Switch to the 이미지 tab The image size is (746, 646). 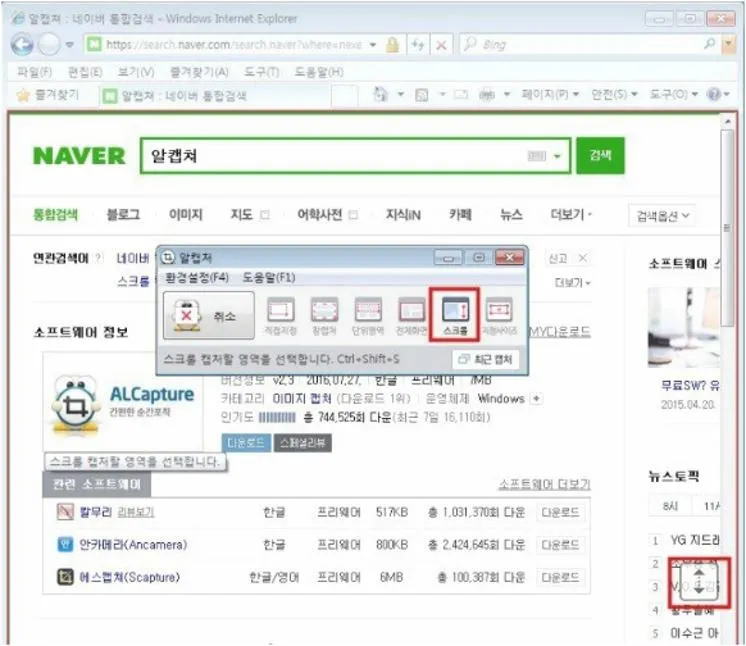click(186, 215)
